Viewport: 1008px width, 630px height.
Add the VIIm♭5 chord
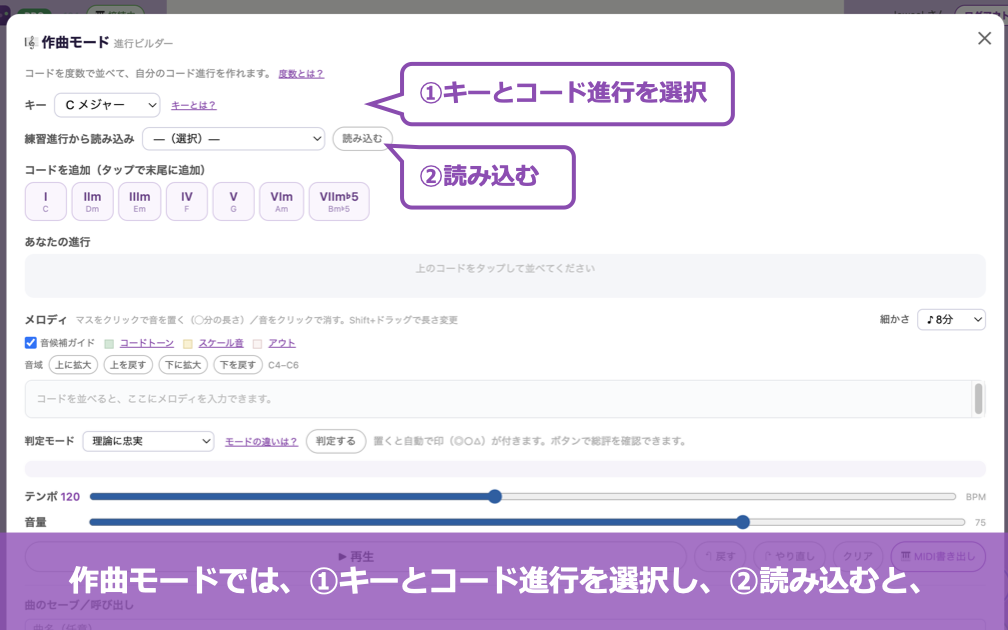[339, 202]
